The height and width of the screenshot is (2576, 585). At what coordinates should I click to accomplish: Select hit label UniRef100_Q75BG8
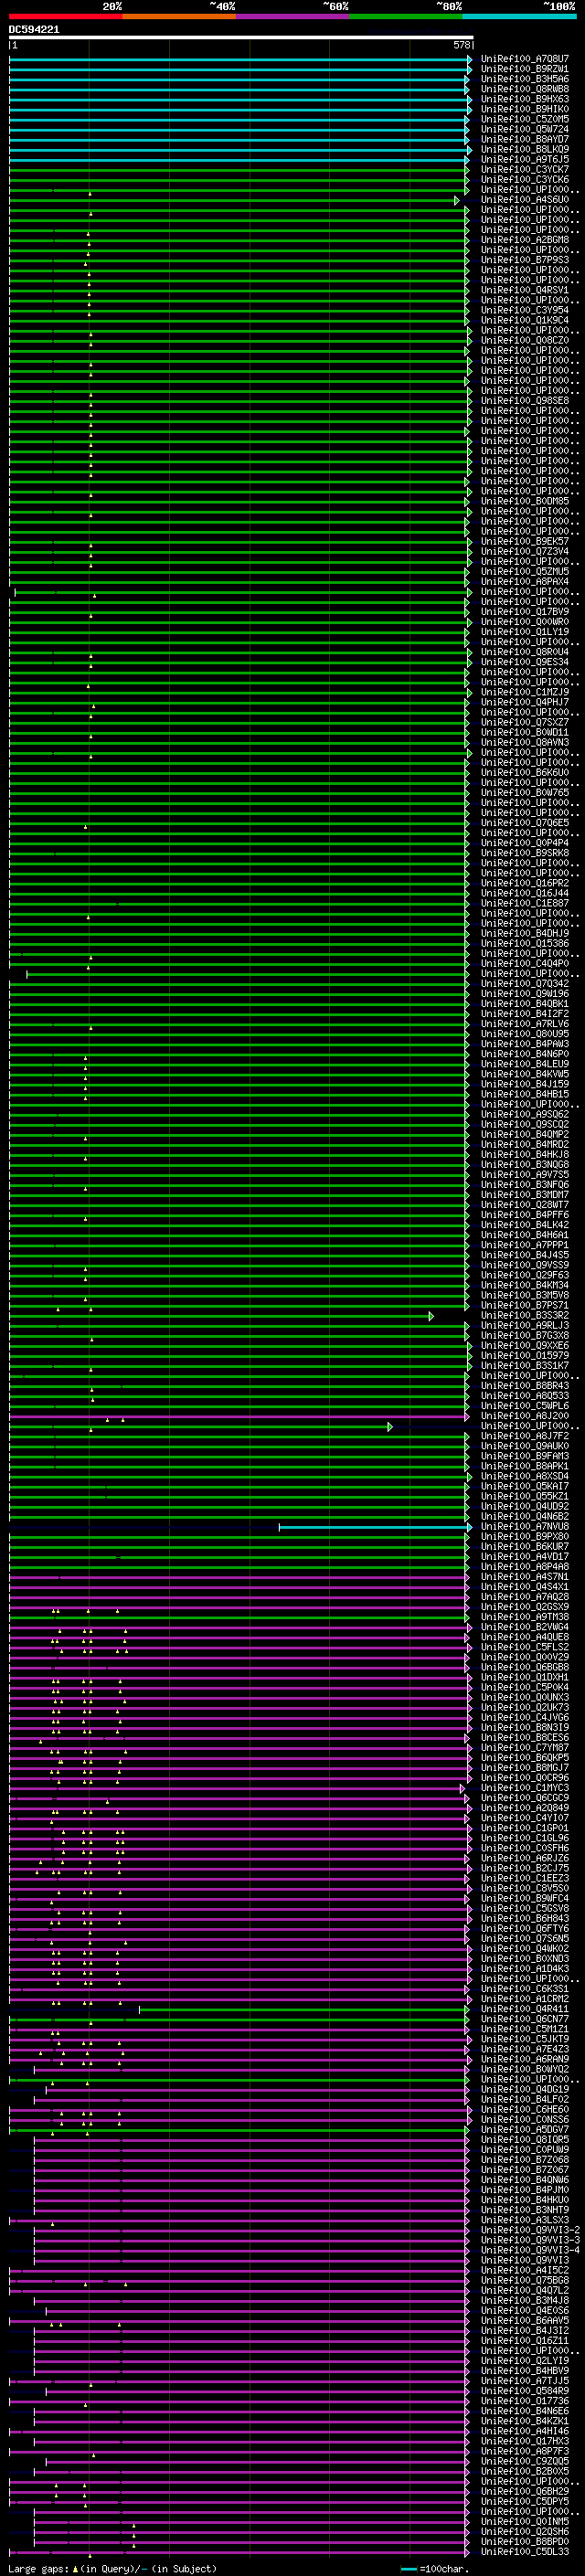point(525,2280)
